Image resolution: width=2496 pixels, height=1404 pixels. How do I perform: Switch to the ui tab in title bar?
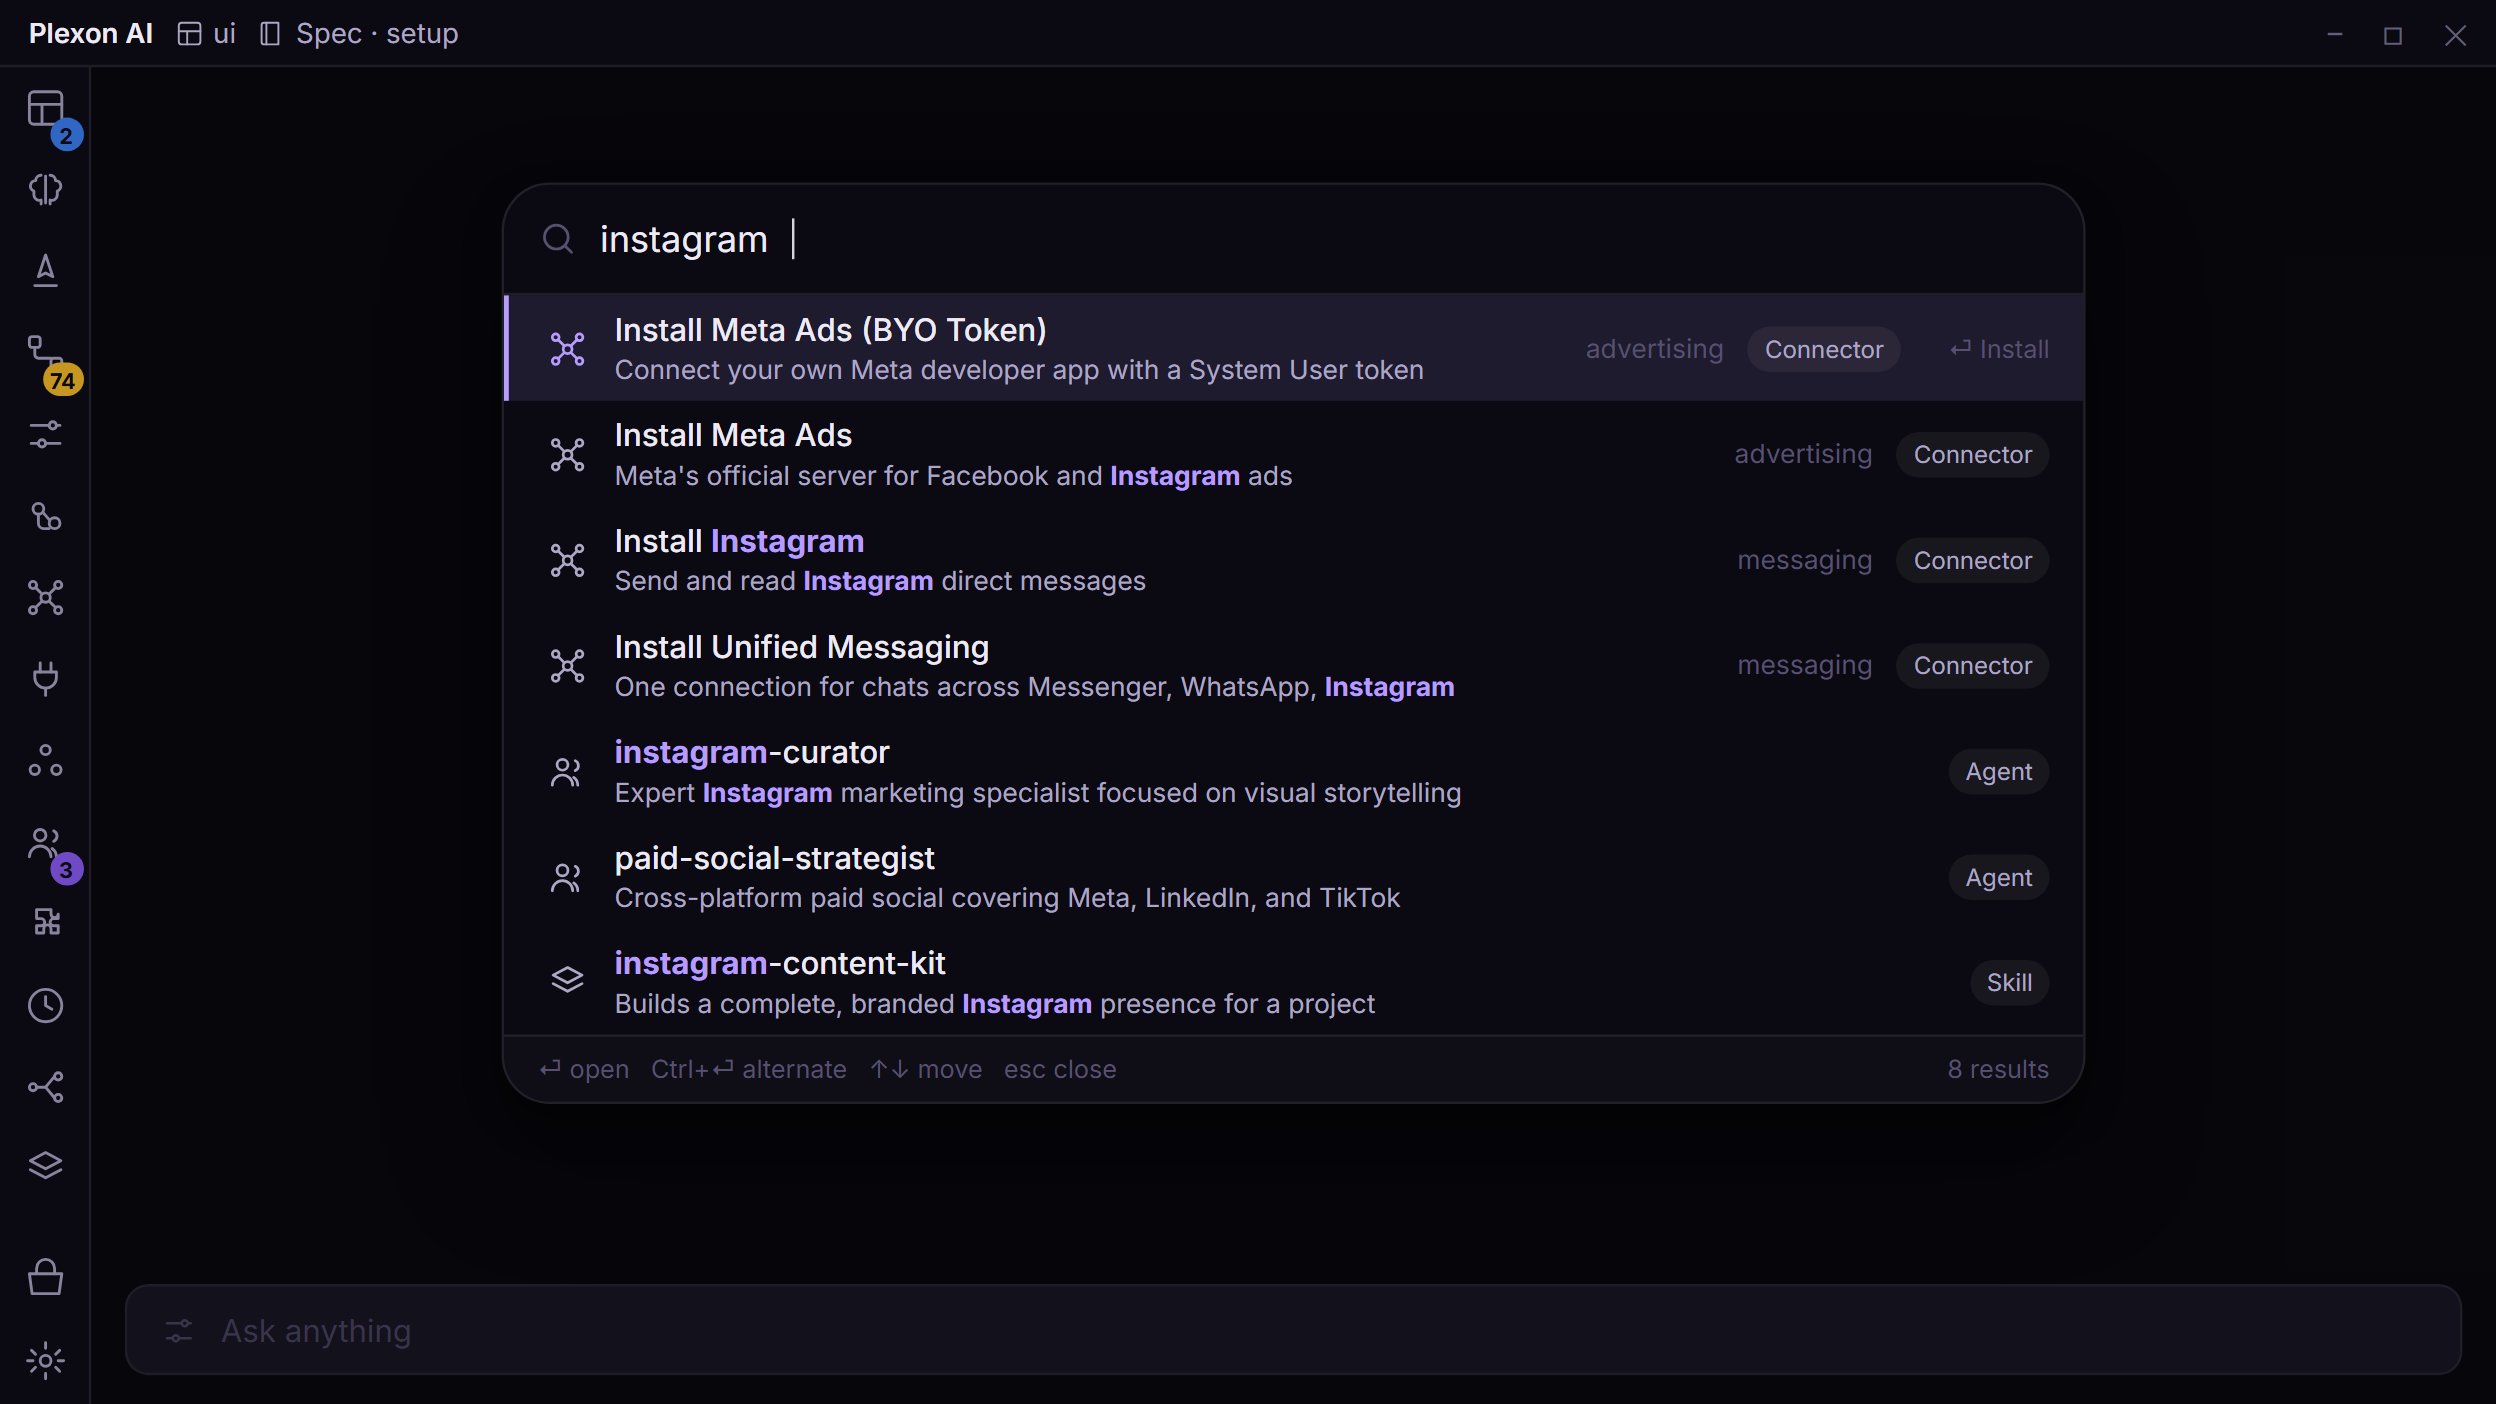(207, 34)
